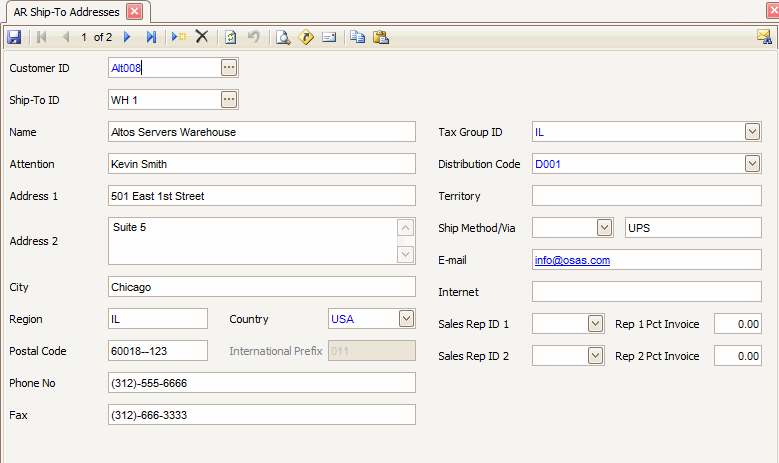Click the envelope icon at toolbar right
This screenshot has width=779, height=463.
click(764, 37)
